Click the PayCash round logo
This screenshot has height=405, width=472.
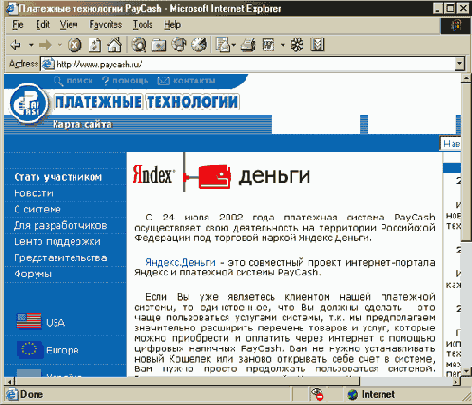(x=28, y=105)
